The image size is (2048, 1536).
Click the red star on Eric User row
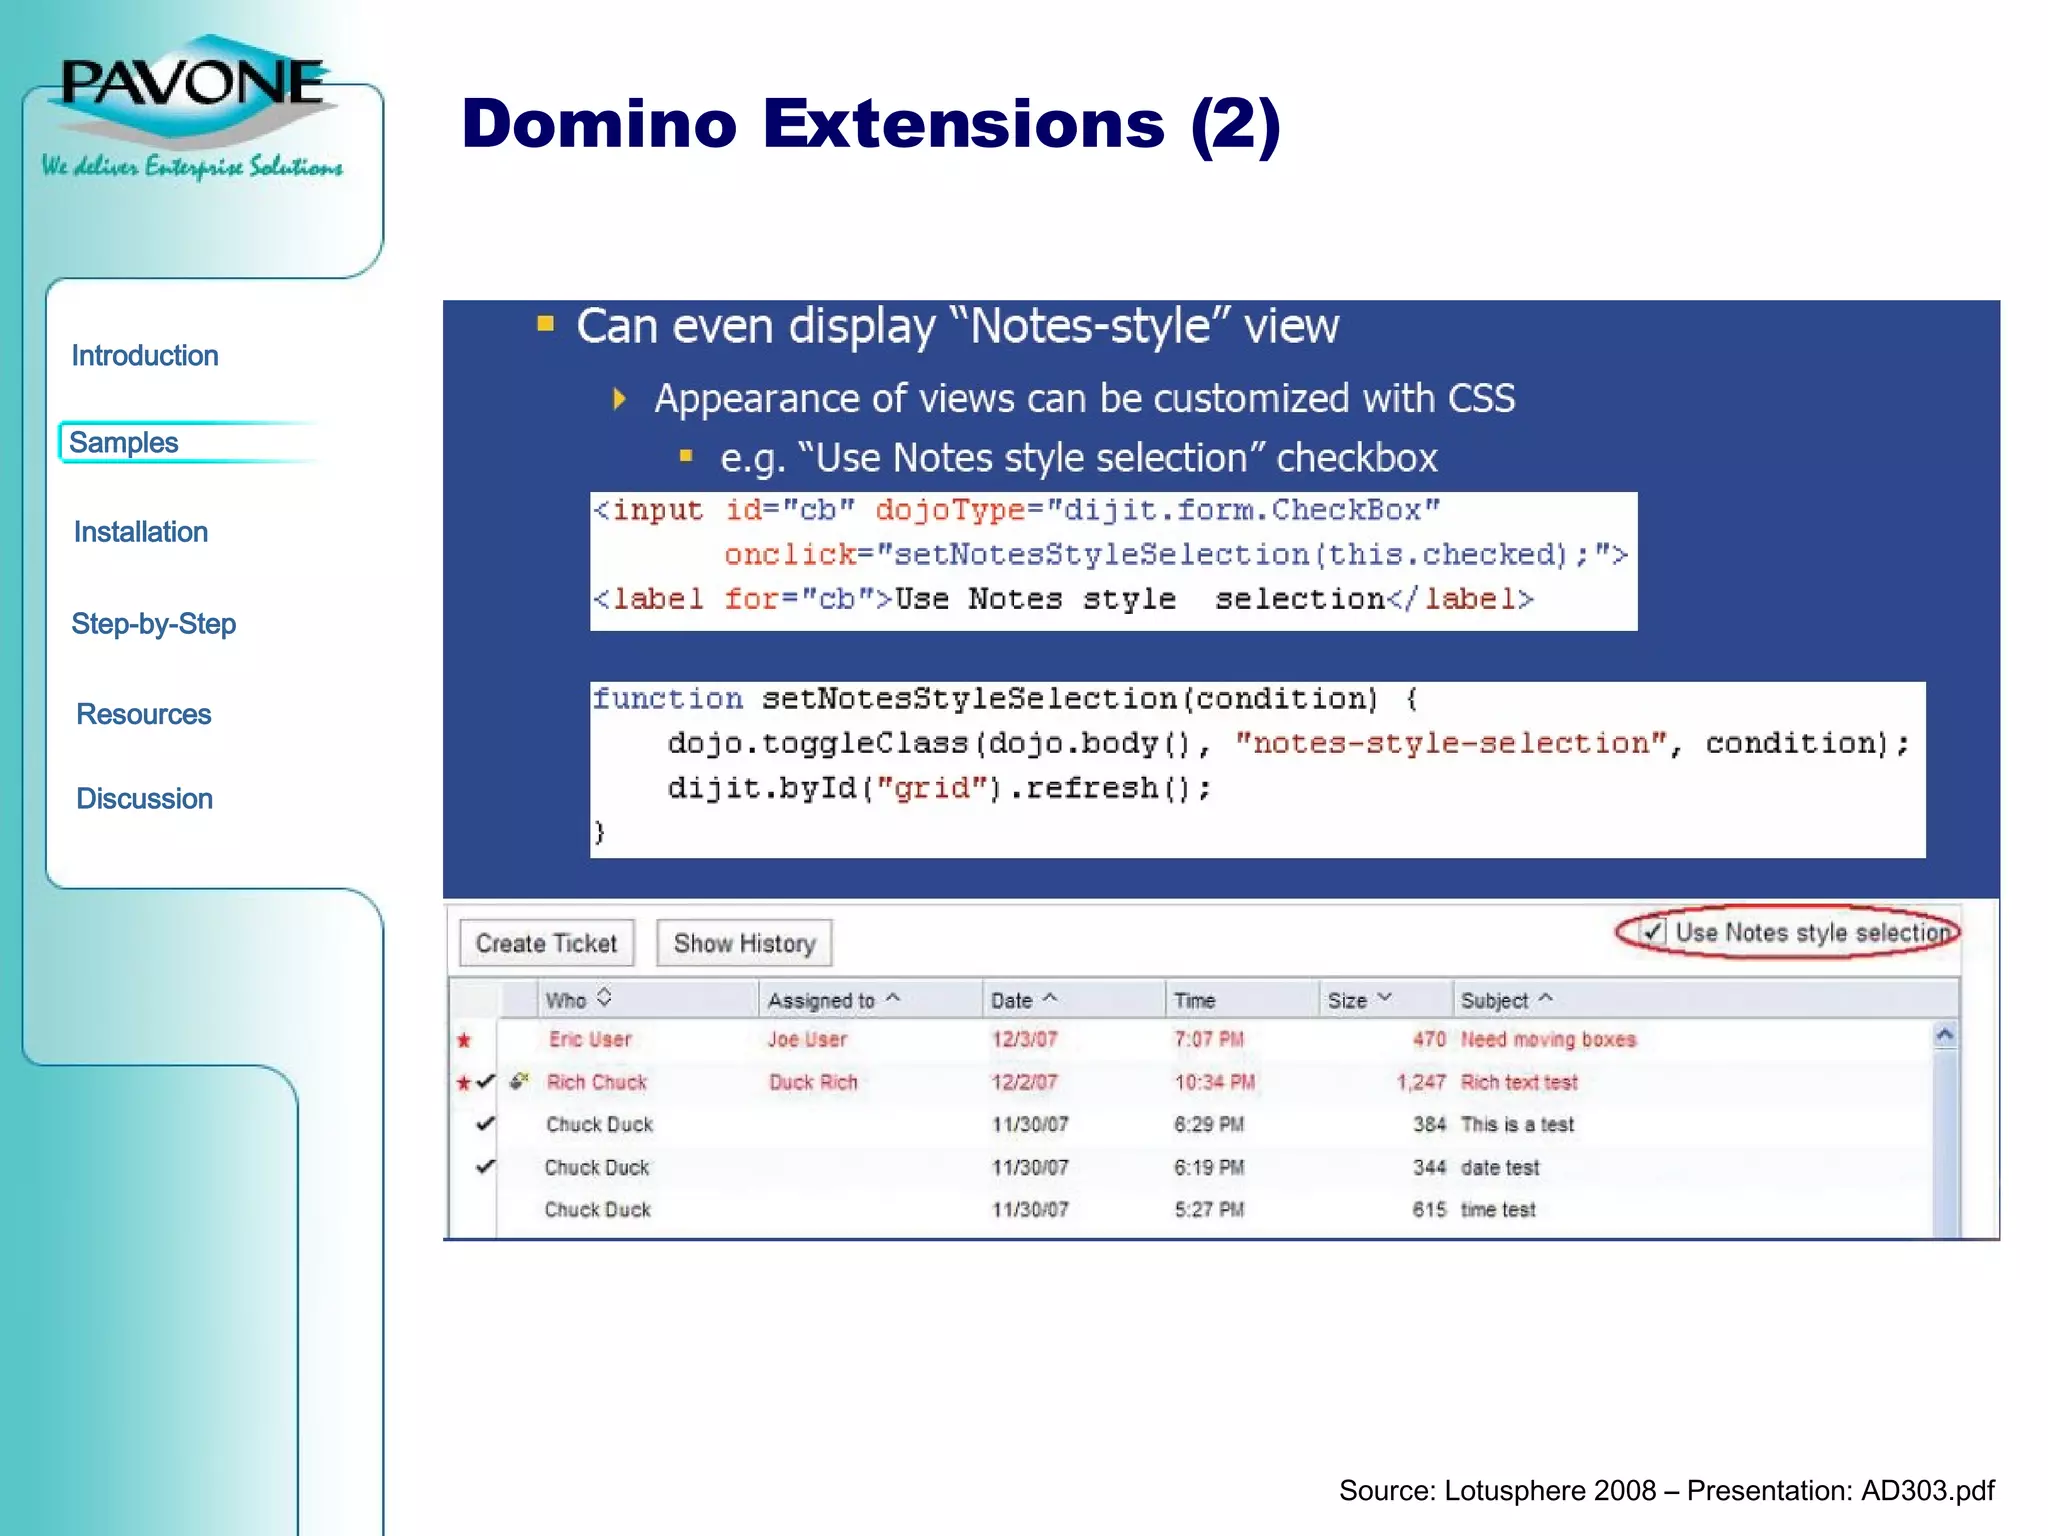pos(464,1040)
